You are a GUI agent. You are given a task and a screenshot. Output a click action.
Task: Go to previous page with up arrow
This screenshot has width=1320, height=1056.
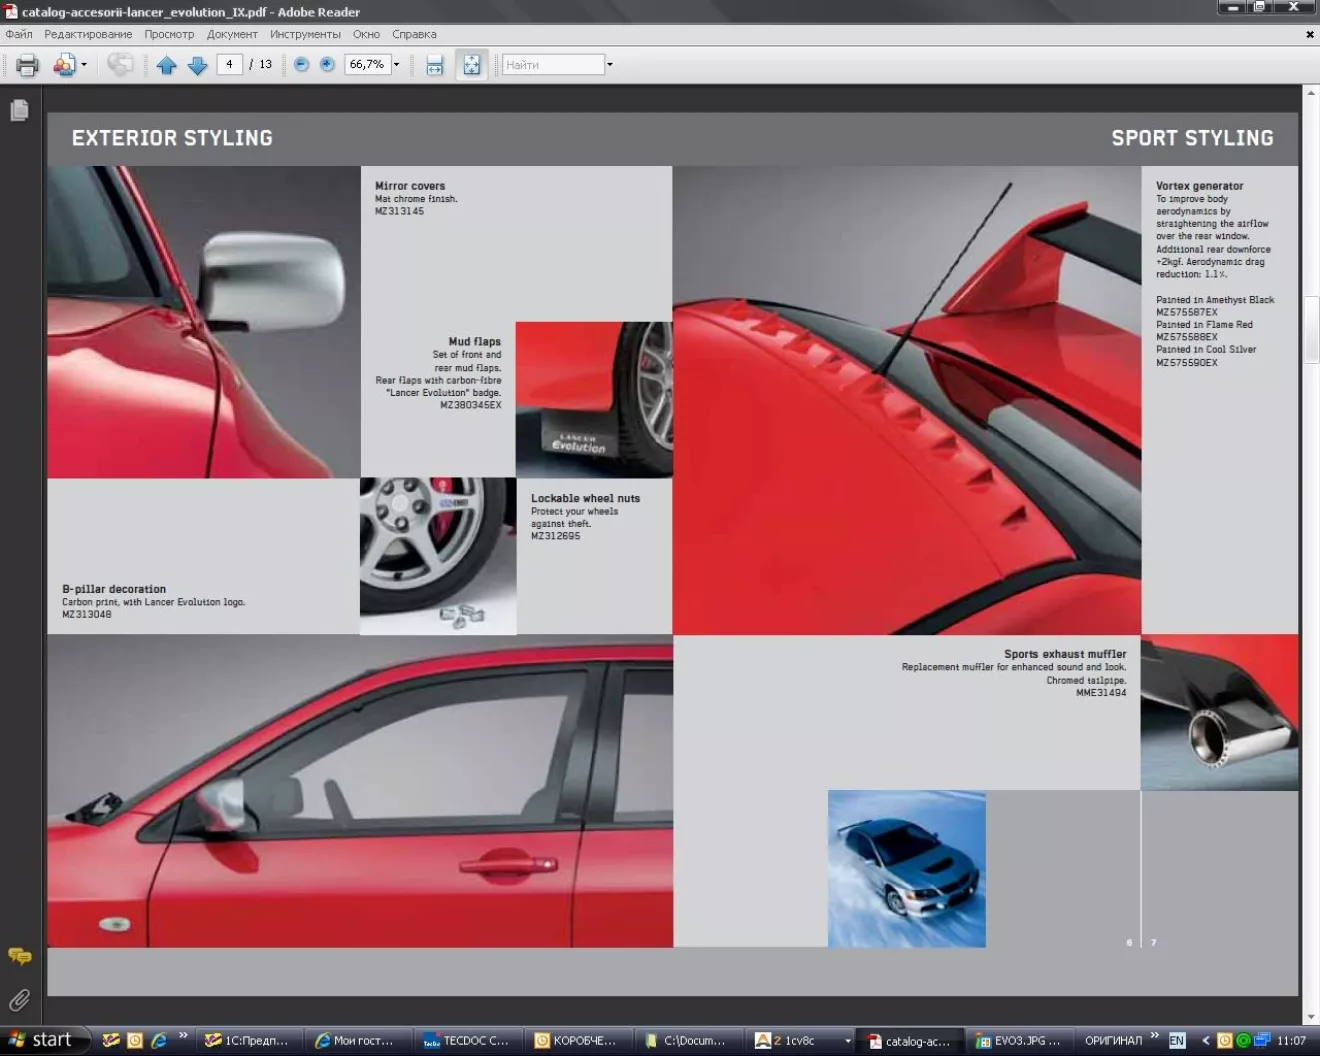pyautogui.click(x=167, y=65)
